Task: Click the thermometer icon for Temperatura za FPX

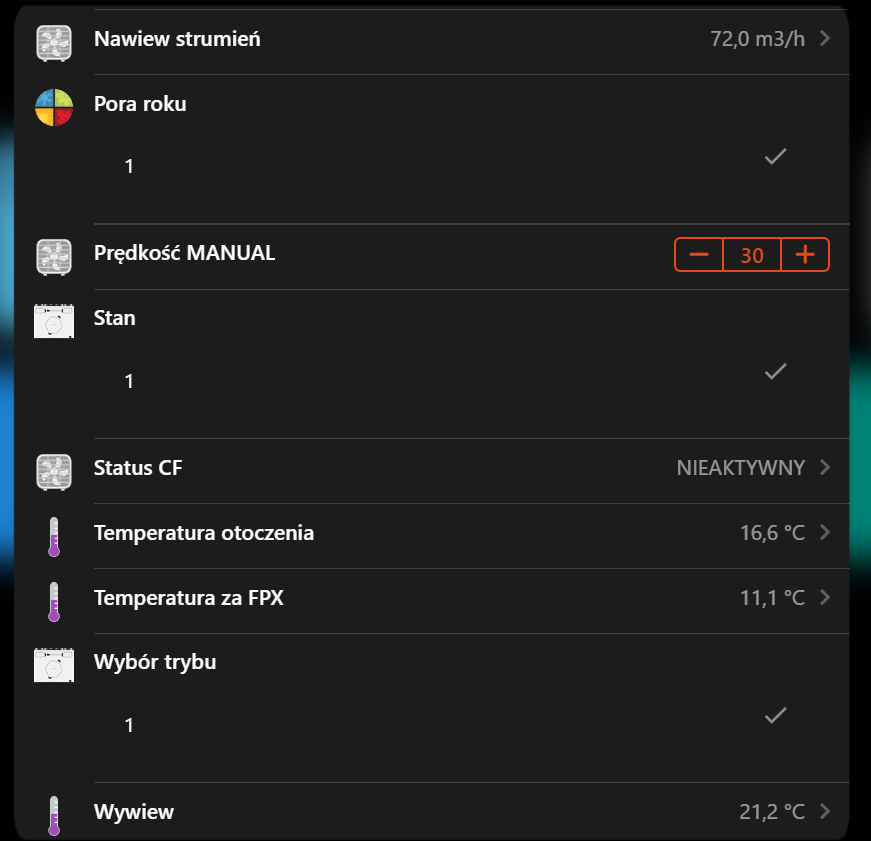Action: [54, 602]
